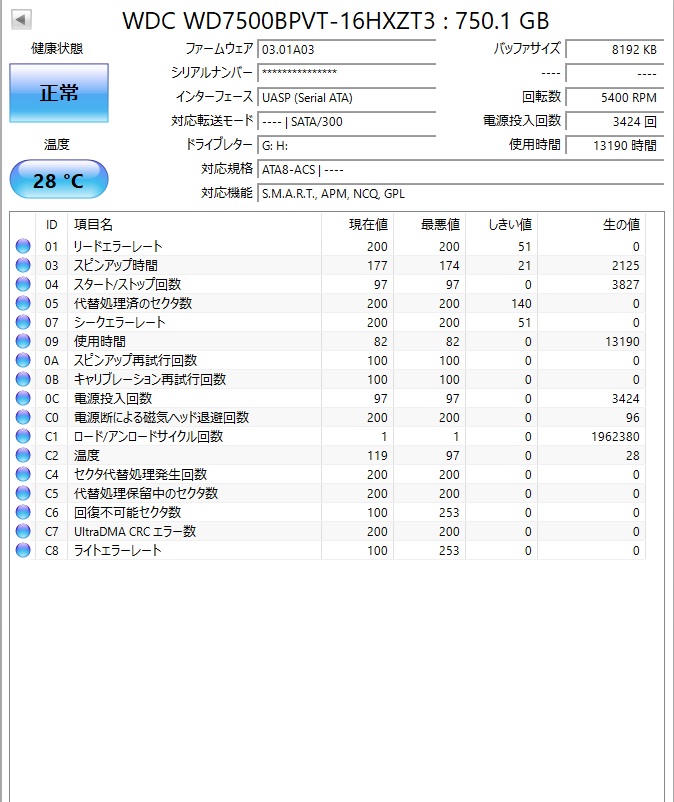The height and width of the screenshot is (802, 674).
Task: Click status orb for ID 01 リードエラーレート
Action: [23, 246]
